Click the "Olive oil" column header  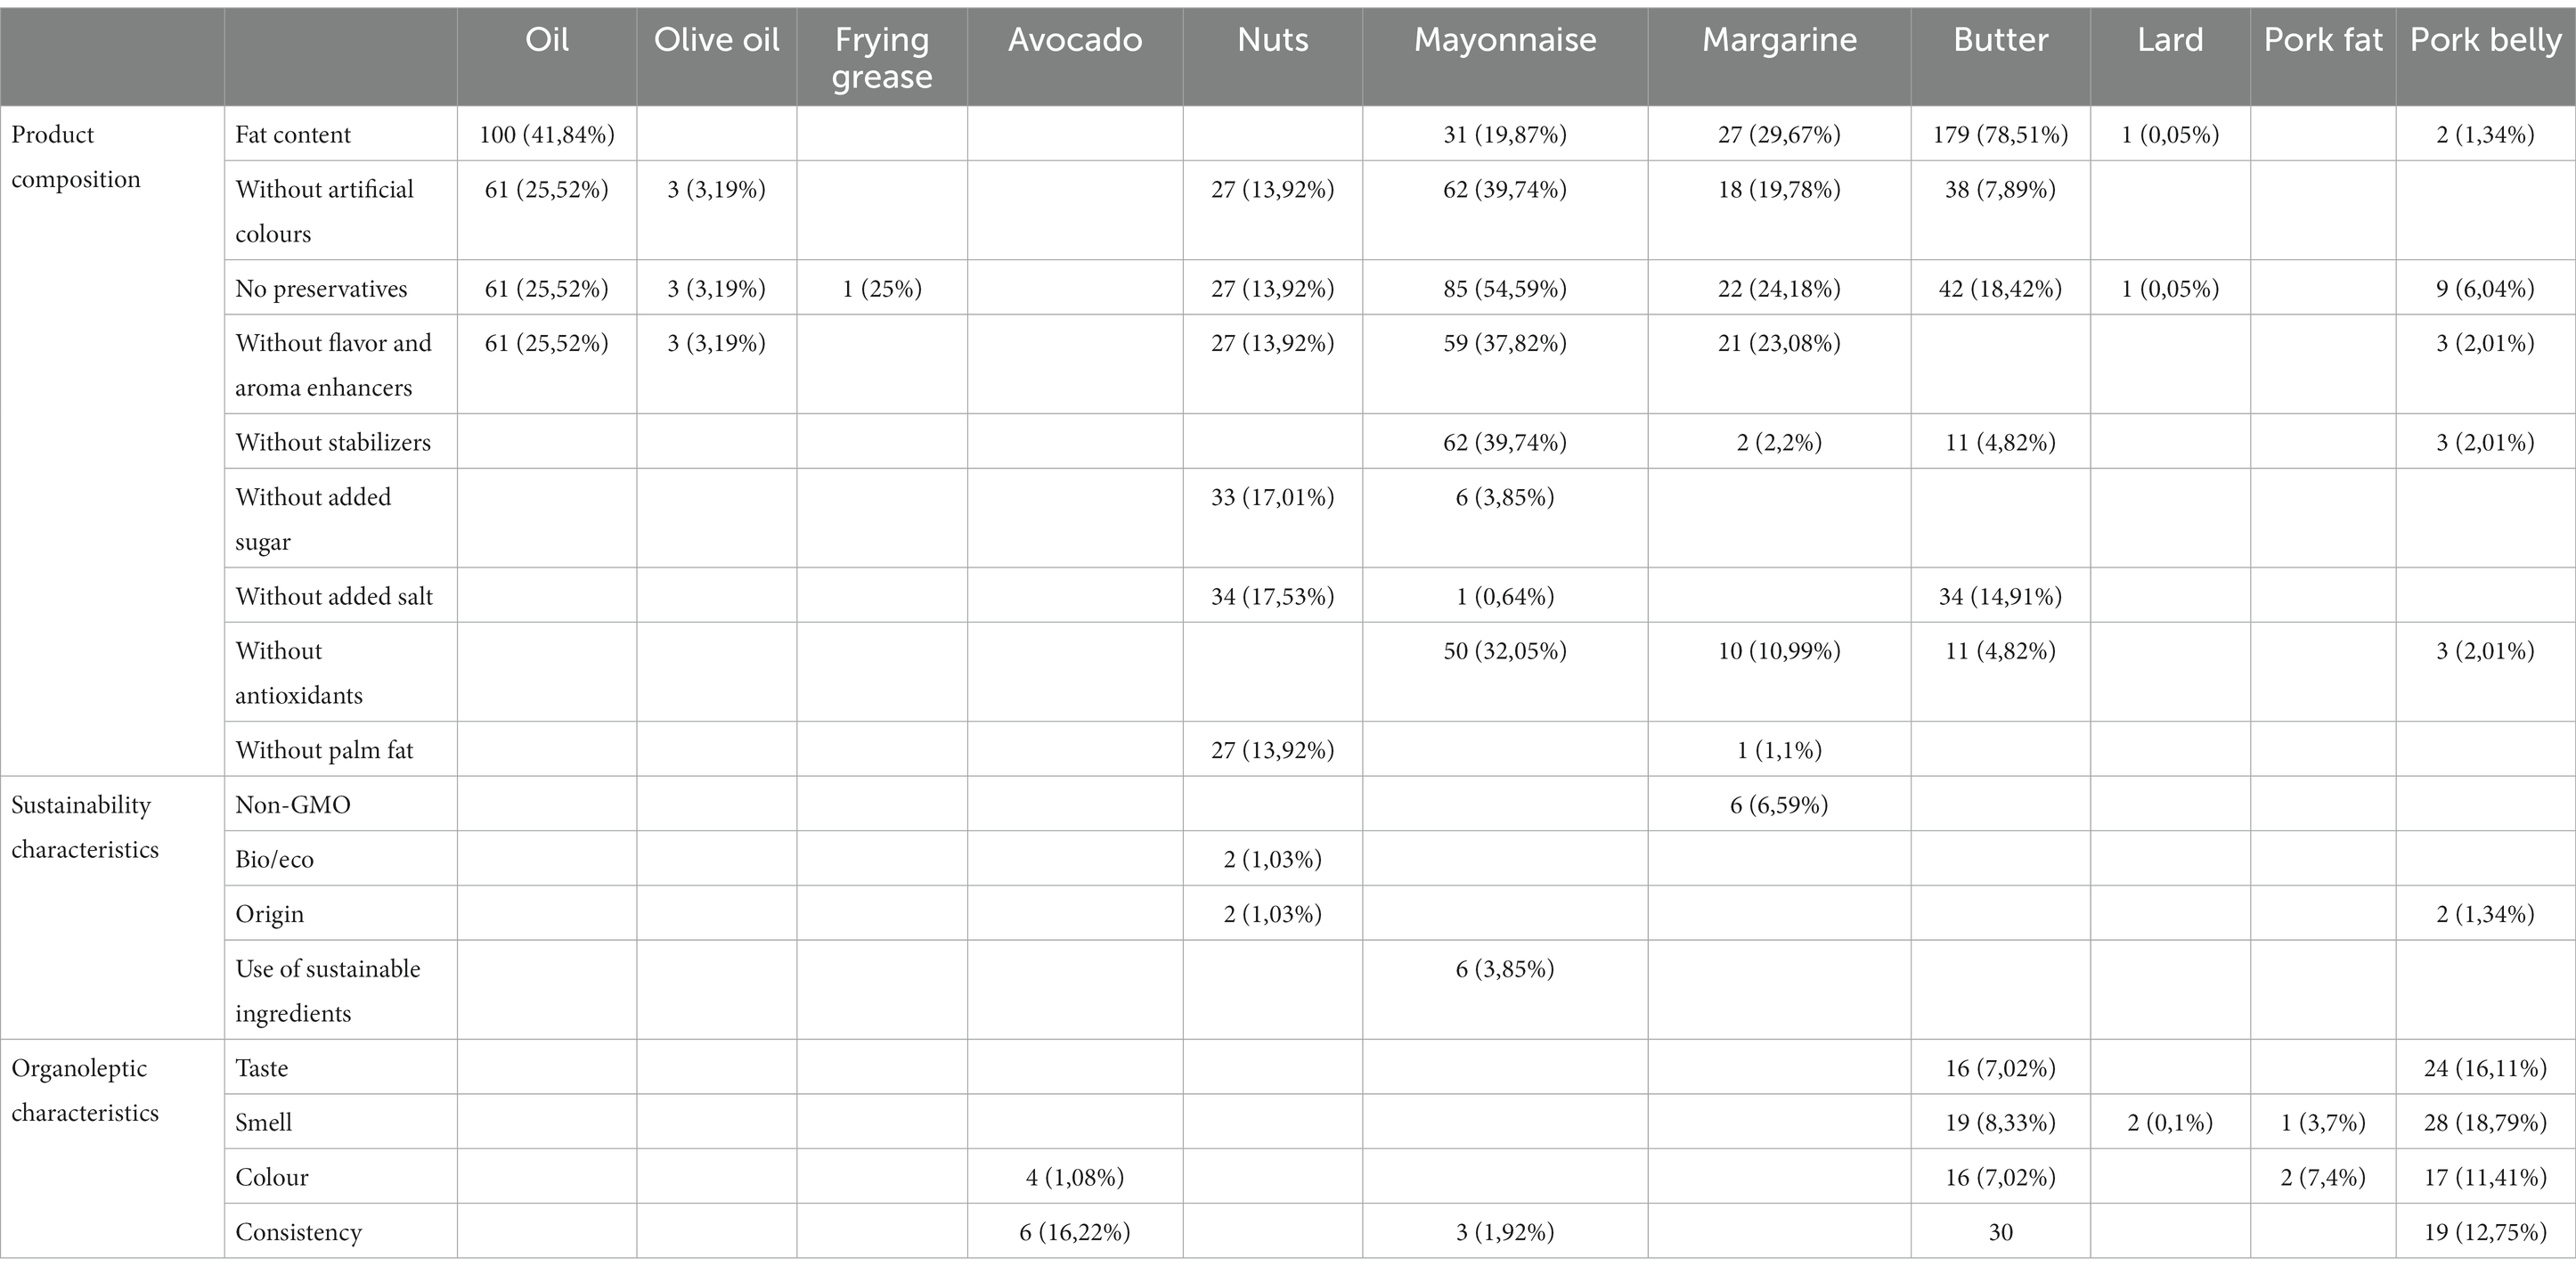tap(716, 40)
